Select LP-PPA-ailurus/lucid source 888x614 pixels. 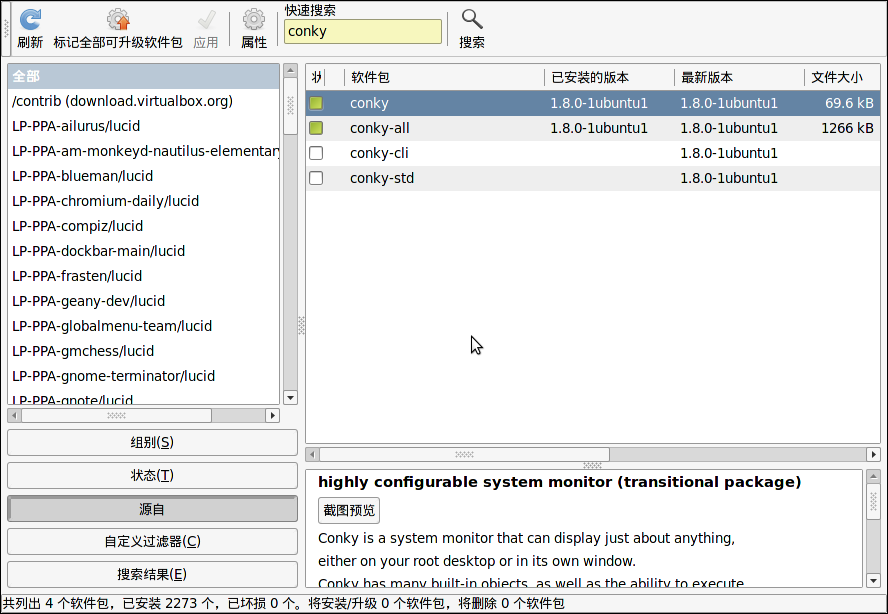pyautogui.click(x=143, y=126)
